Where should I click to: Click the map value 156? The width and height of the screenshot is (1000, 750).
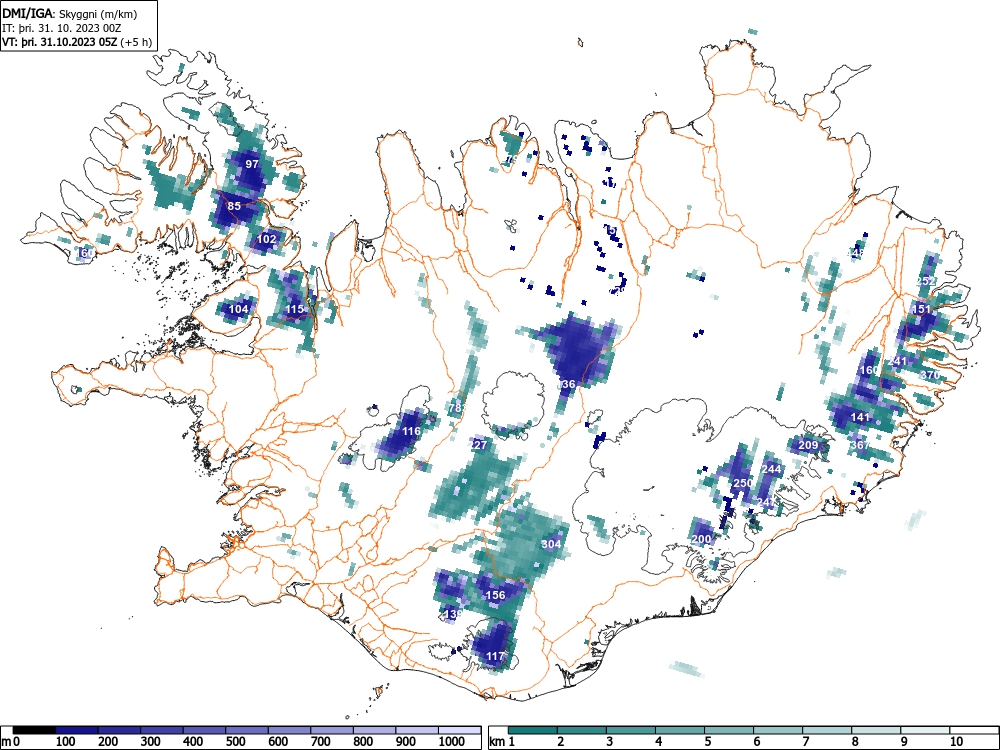(496, 595)
